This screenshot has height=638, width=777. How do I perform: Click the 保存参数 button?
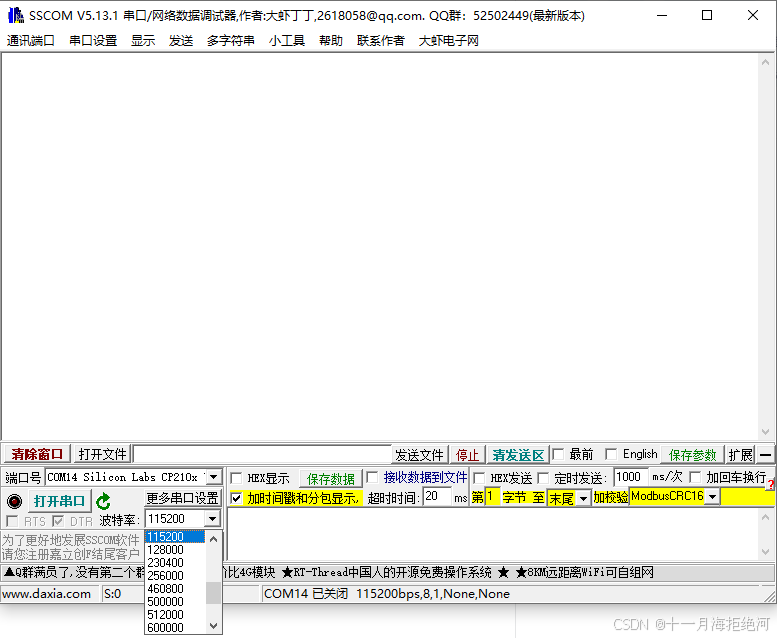[x=693, y=455]
